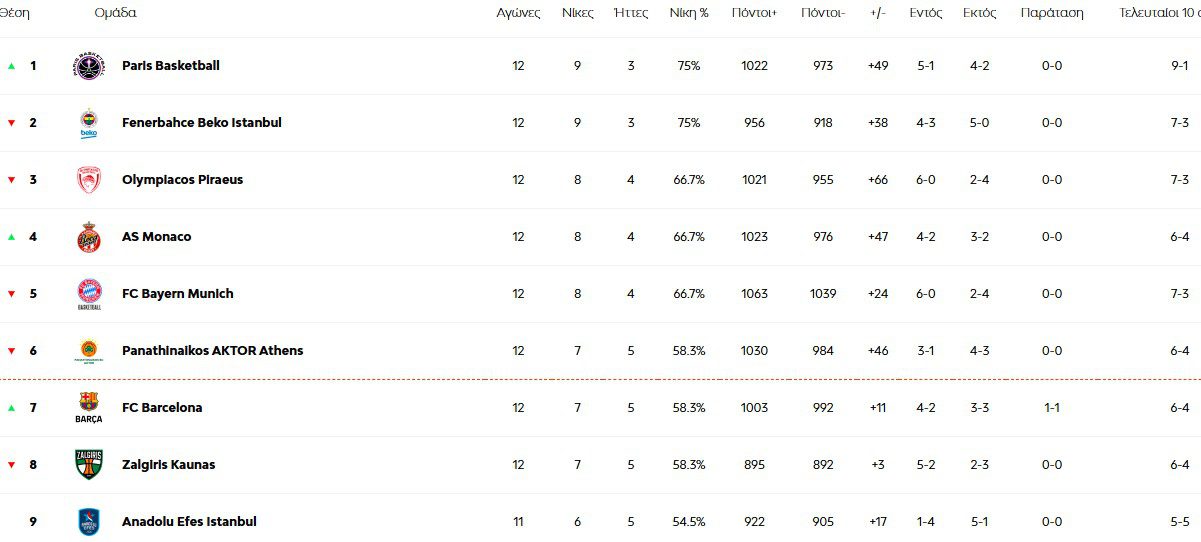Click the Anadolu Efes Istanbul logo
The image size is (1201, 542).
click(x=89, y=522)
